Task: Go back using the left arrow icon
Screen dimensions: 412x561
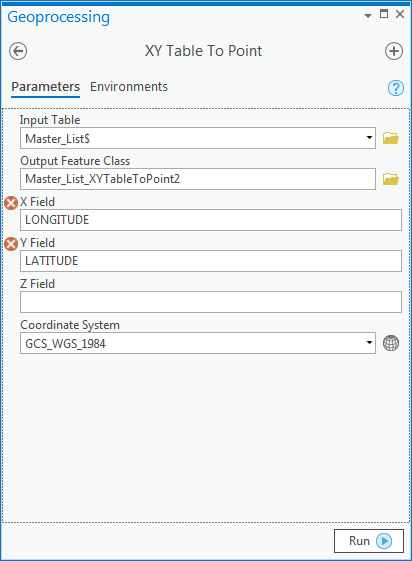Action: tap(18, 51)
